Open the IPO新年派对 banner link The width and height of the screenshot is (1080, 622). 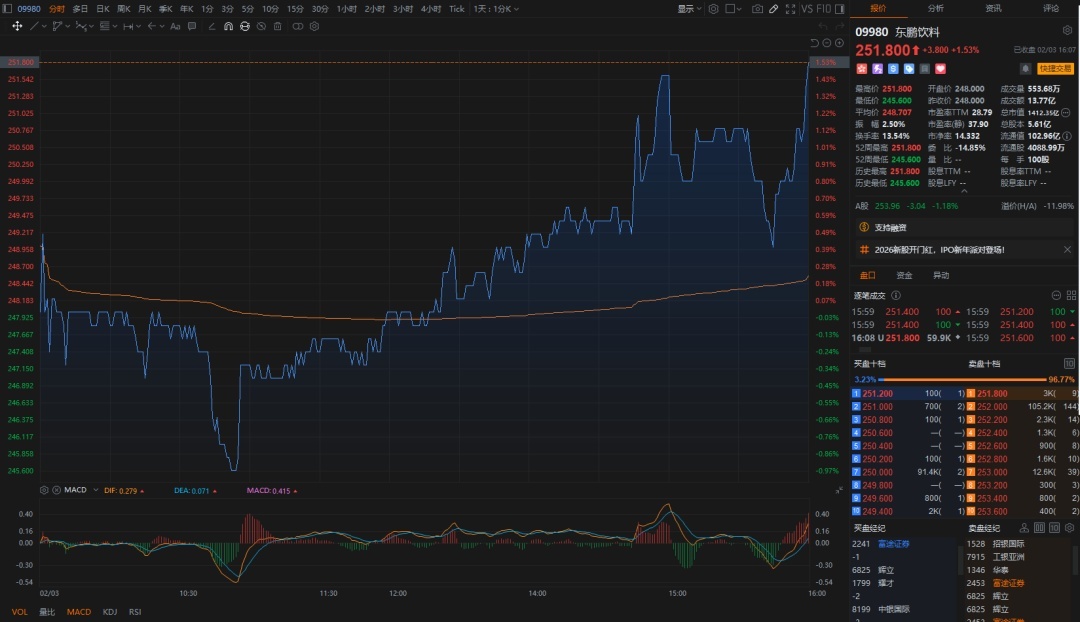[x=940, y=249]
